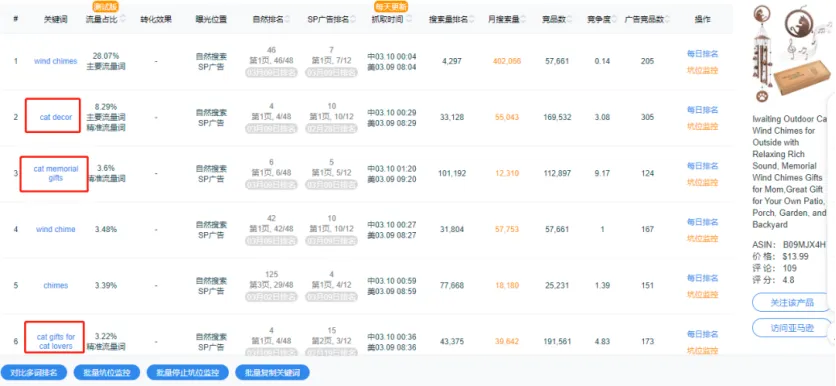
Task: Open the 'cat gifts for cat lovers' keyword
Action: coord(55,341)
